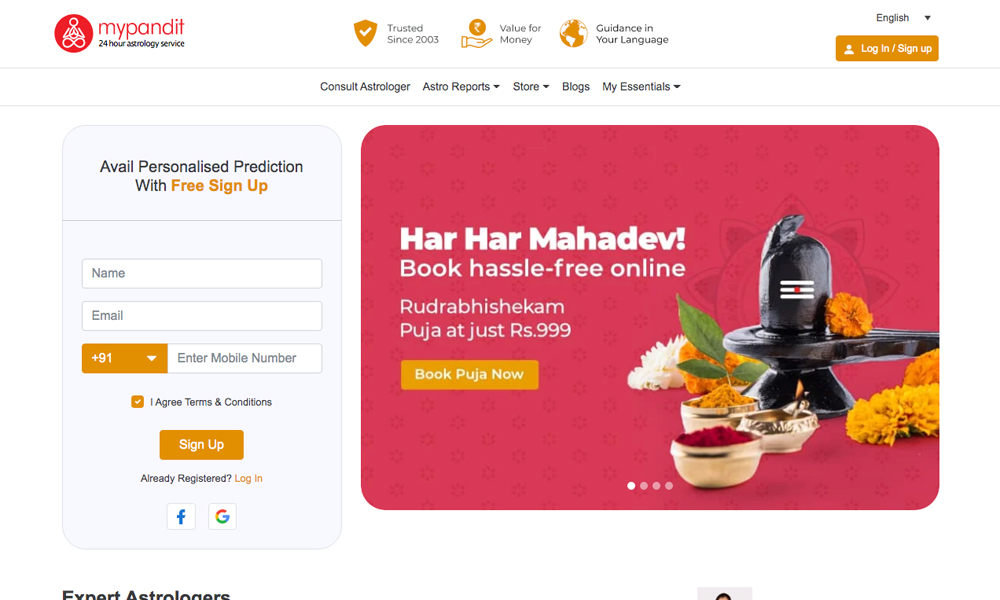Viewport: 1000px width, 600px height.
Task: Click the mypandit logo icon
Action: [x=73, y=33]
